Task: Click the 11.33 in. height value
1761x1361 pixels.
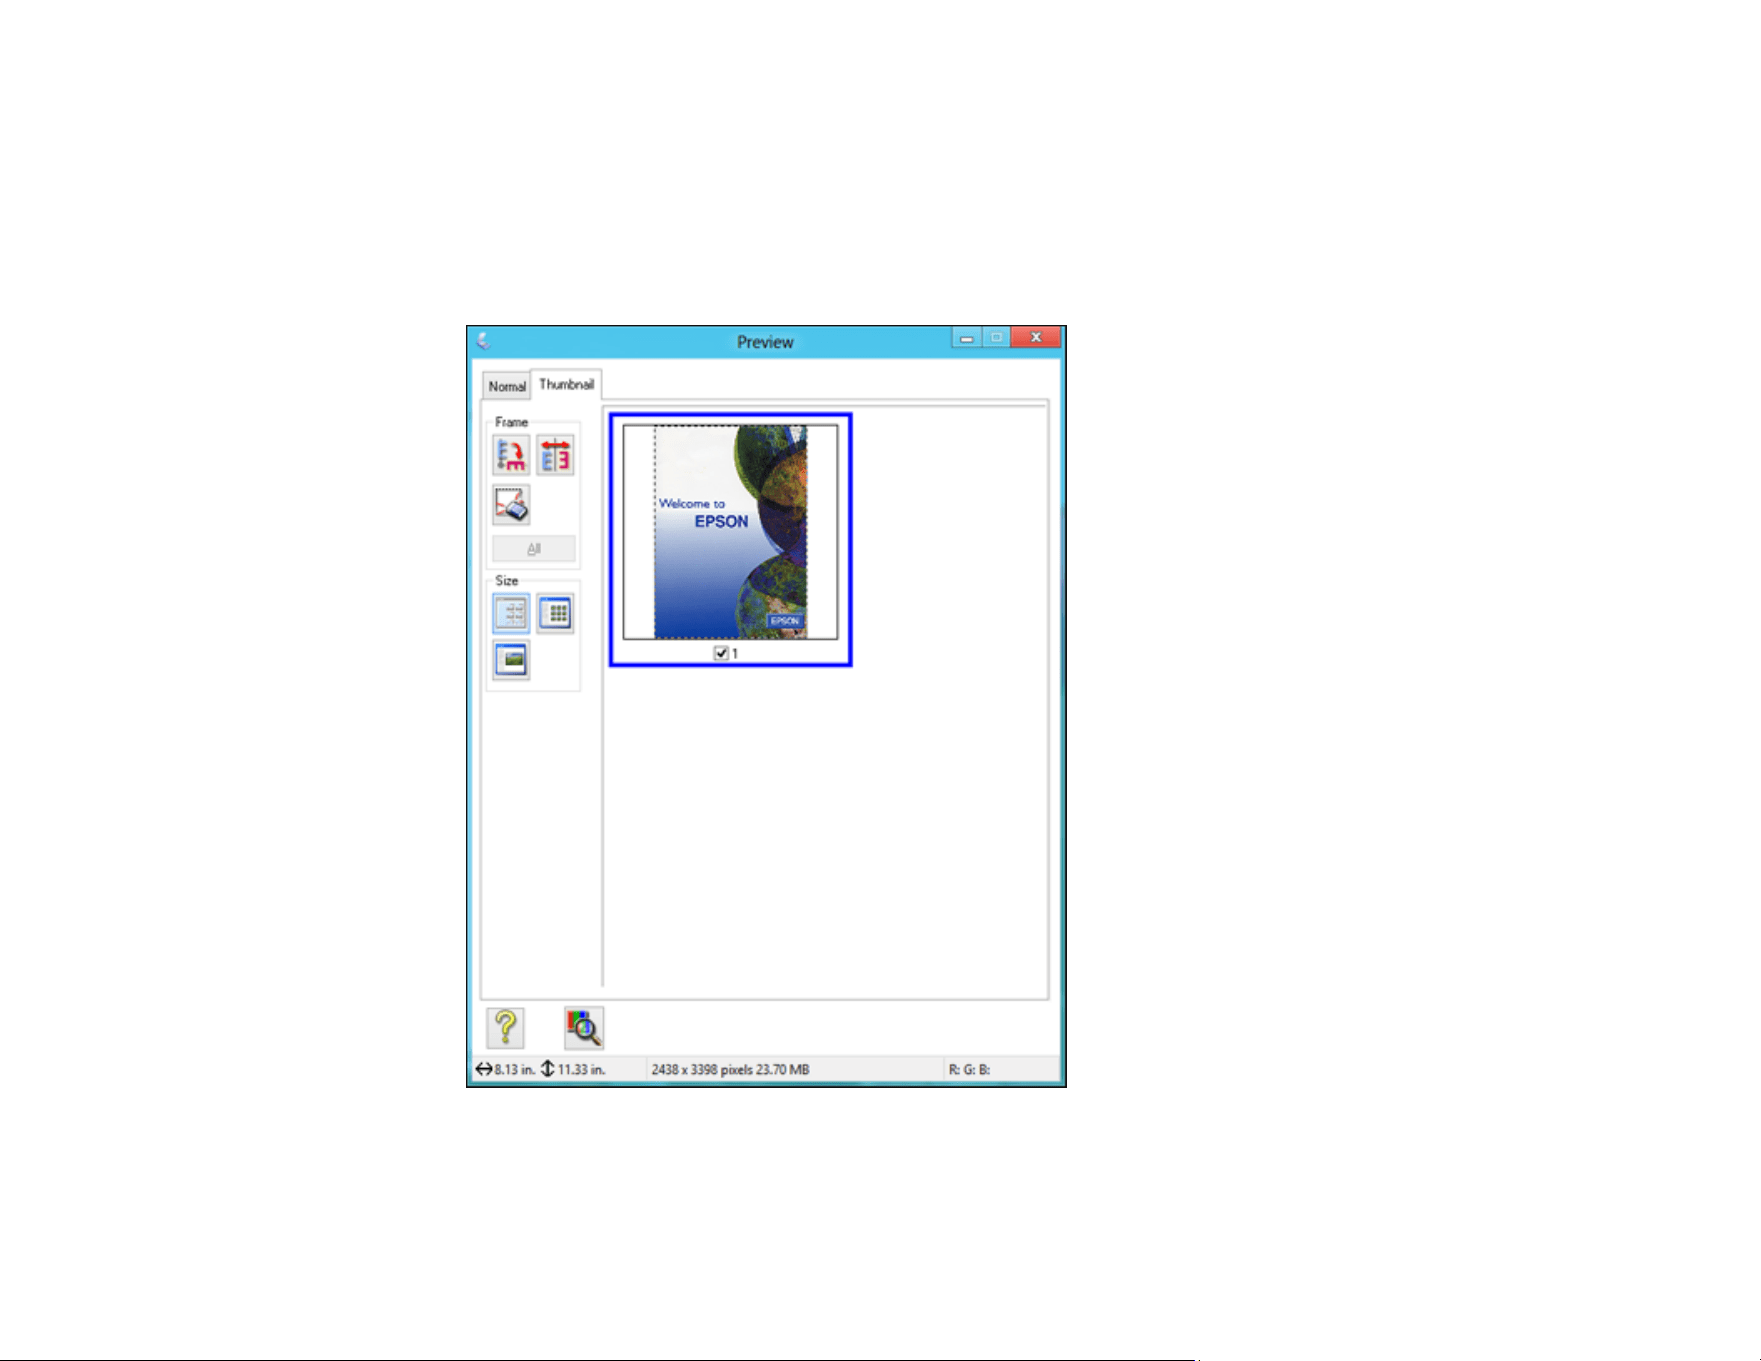Action: [581, 1069]
